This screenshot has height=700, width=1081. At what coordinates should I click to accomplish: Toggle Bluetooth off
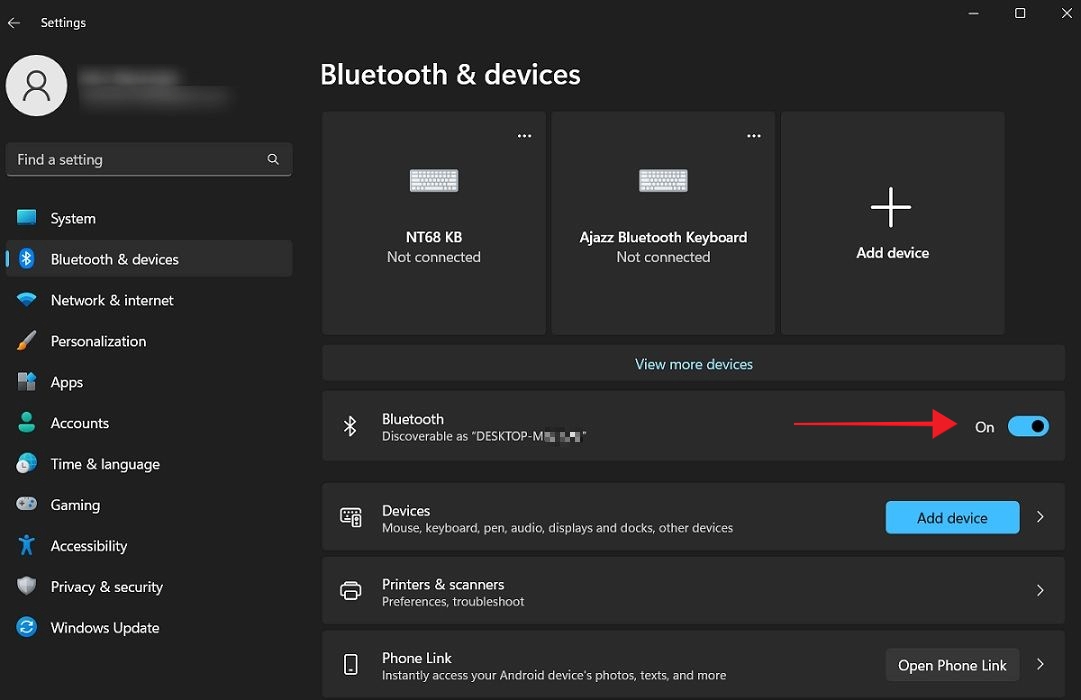tap(1028, 426)
